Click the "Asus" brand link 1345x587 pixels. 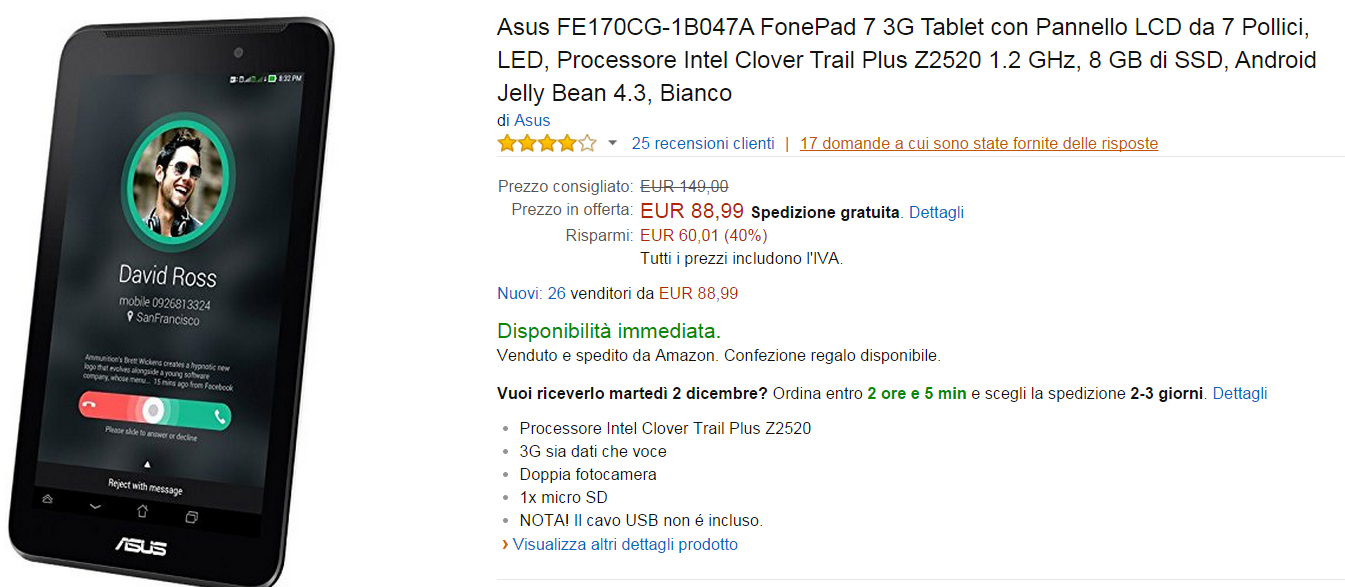[530, 120]
